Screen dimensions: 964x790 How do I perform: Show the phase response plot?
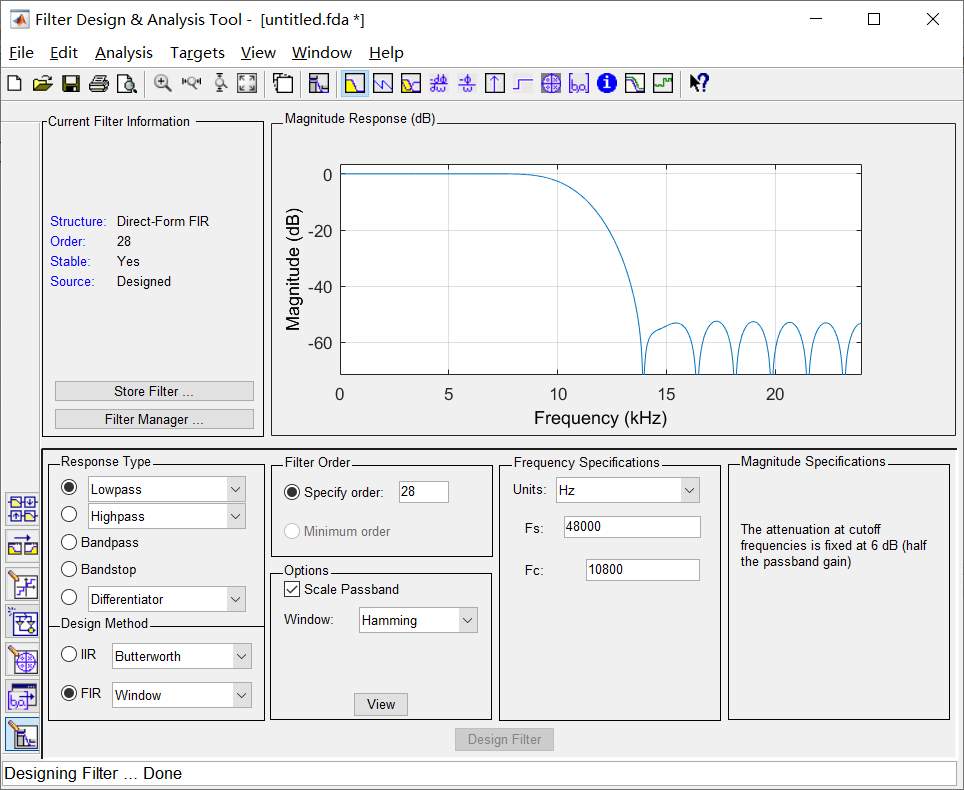[x=382, y=83]
